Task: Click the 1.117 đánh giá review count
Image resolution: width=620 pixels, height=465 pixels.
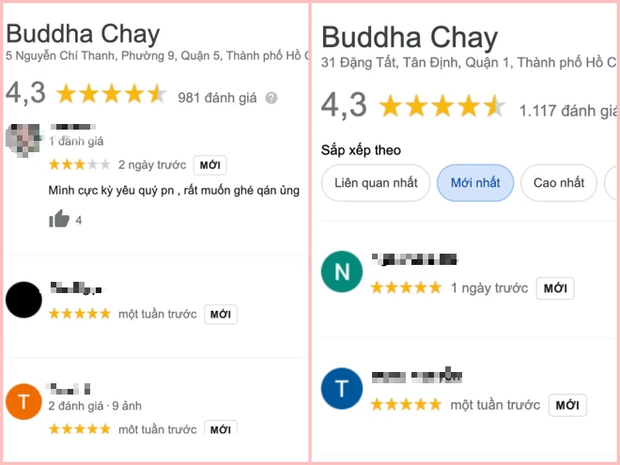Action: pos(568,111)
